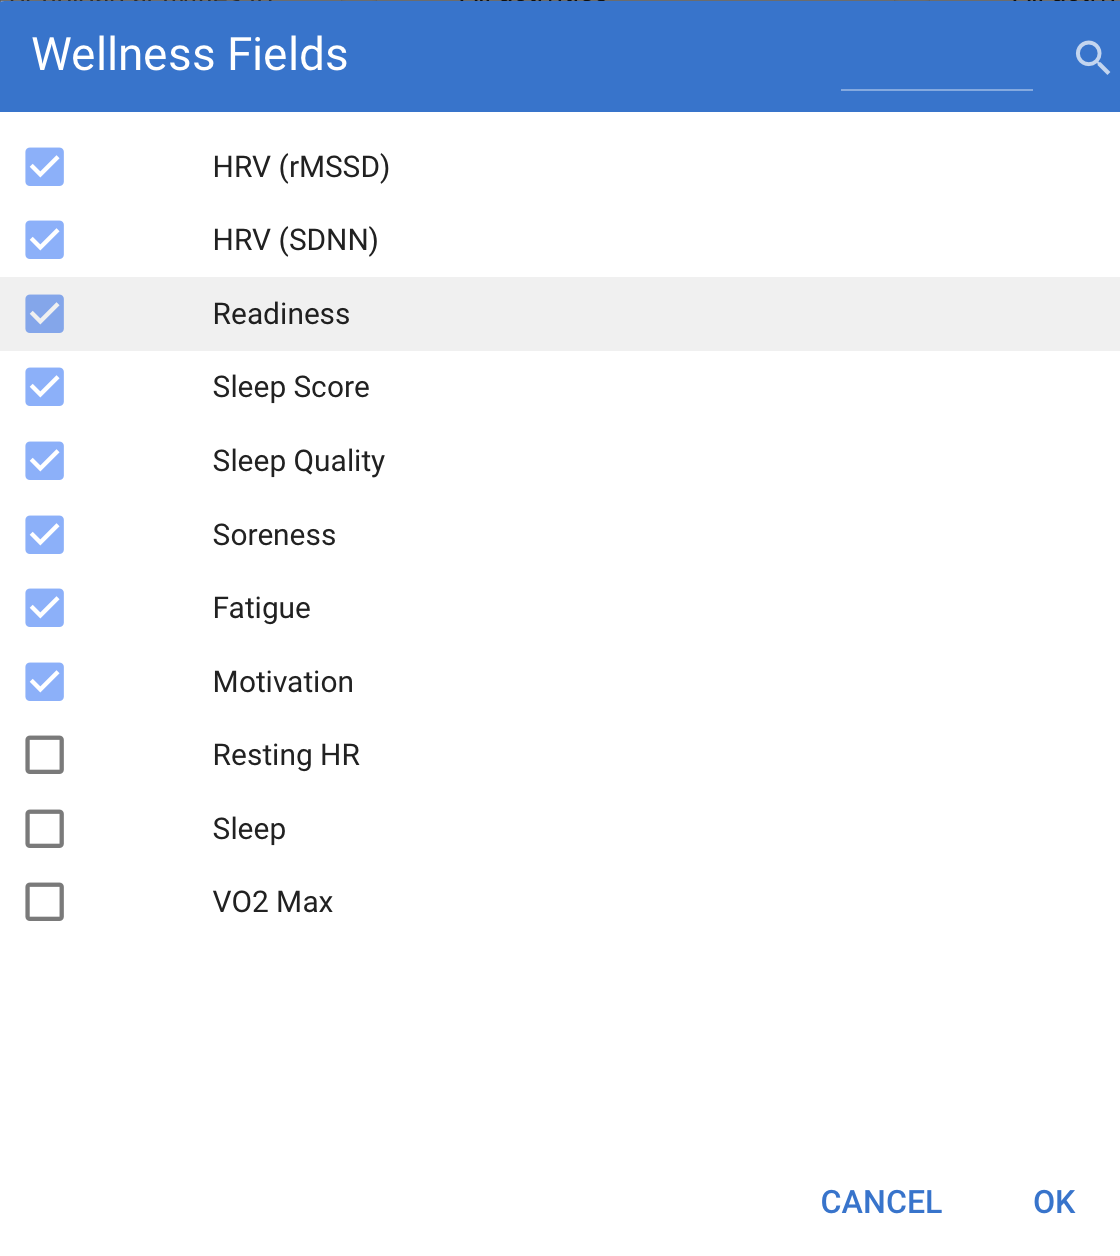The height and width of the screenshot is (1256, 1120).
Task: Enable the Resting HR checkbox
Action: pos(45,755)
